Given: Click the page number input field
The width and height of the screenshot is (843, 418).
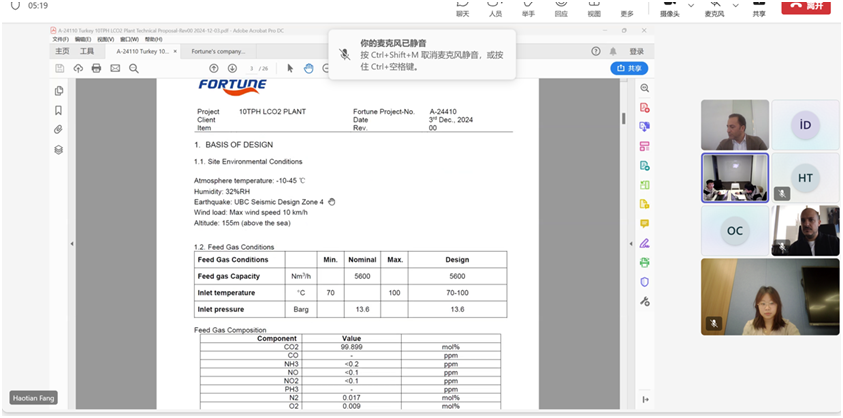Looking at the screenshot, I should [252, 68].
